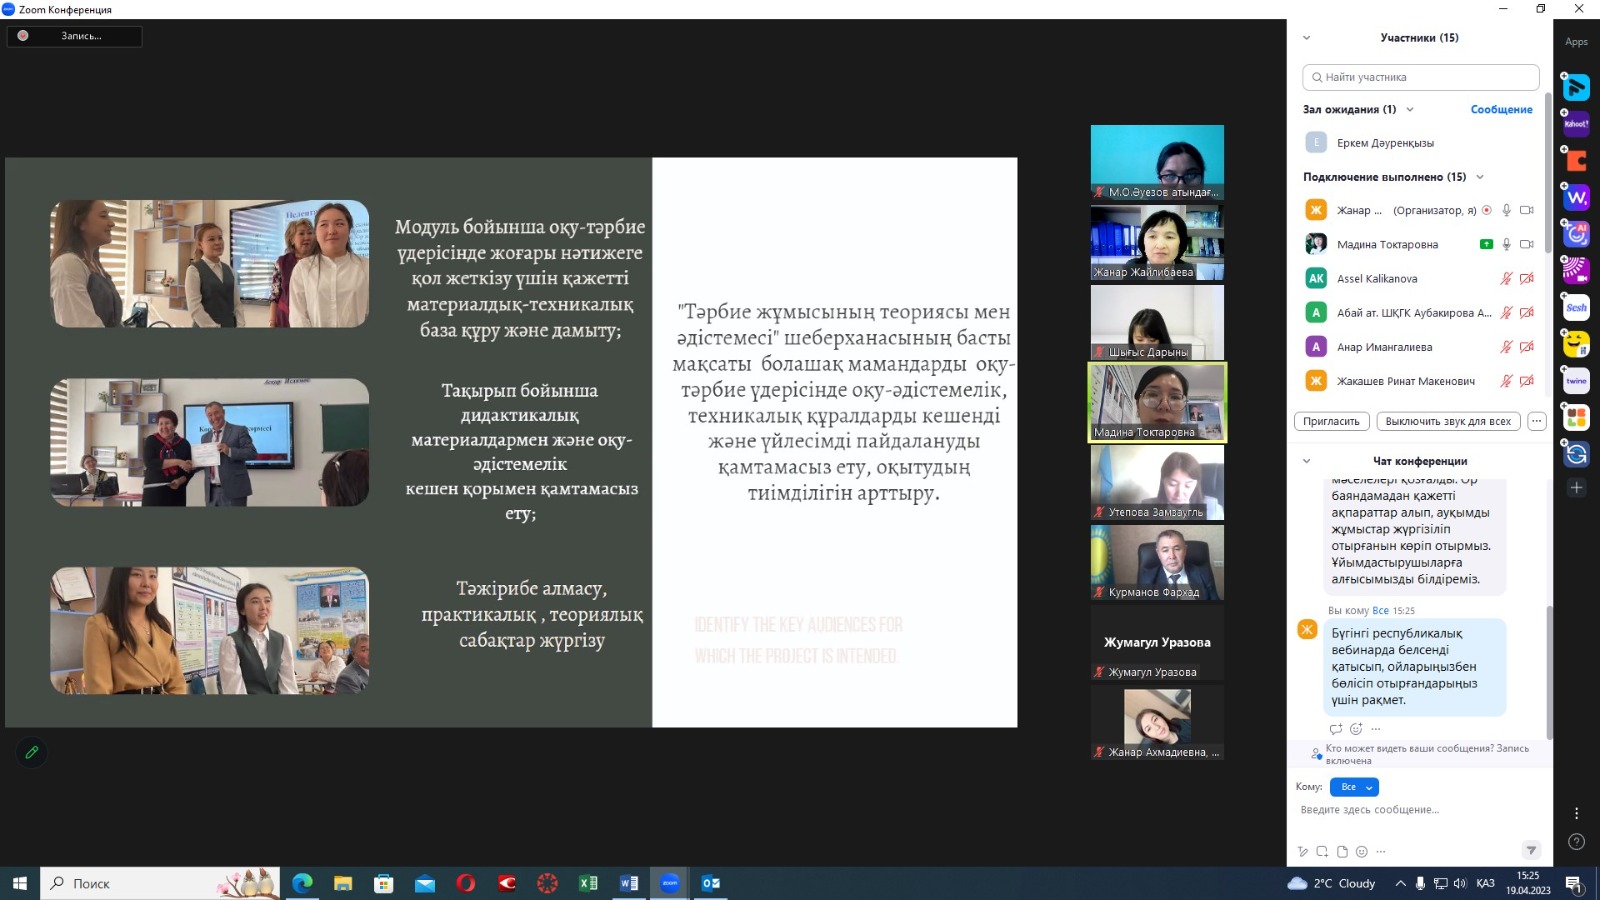Open the twine app icon
1600x900 pixels.
[1576, 381]
